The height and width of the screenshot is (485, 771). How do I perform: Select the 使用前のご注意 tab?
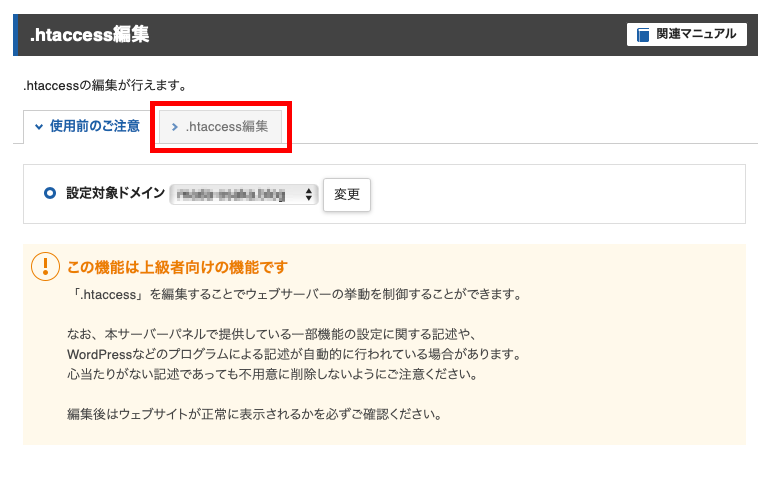87,126
